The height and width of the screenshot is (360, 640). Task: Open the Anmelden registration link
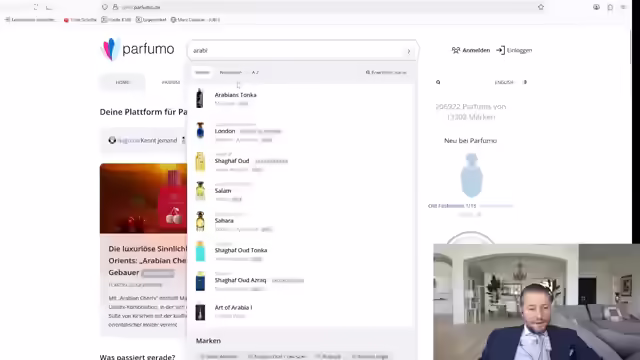tap(471, 50)
